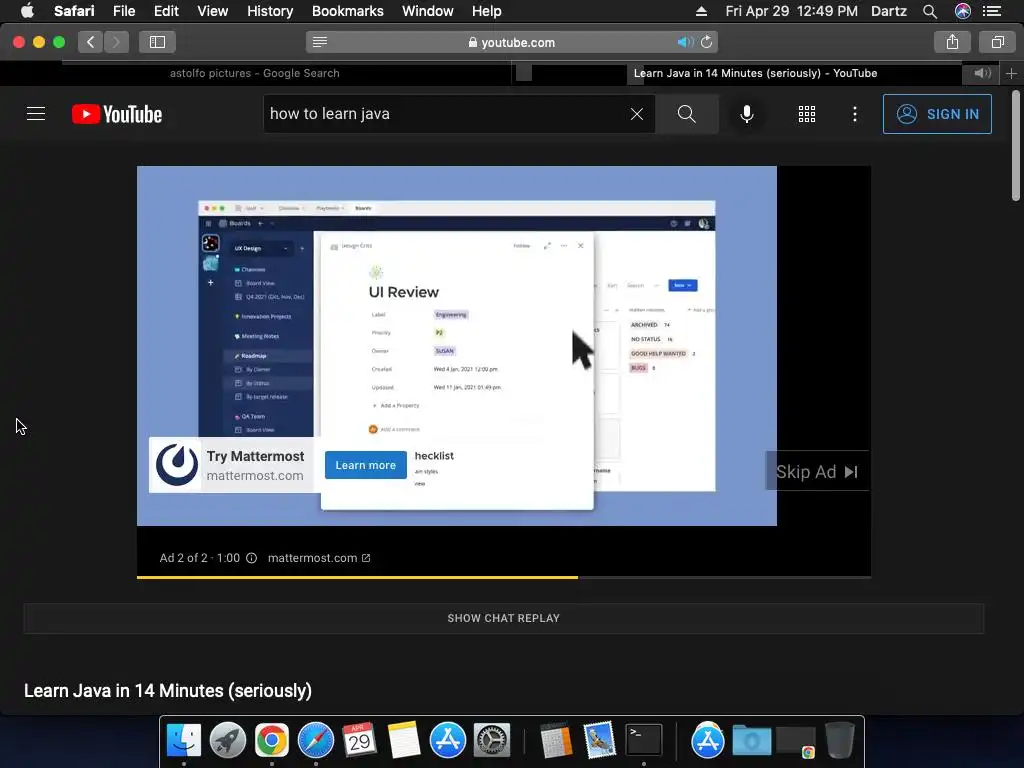Open Siri from the menu bar
Screen dimensions: 1024x768
click(963, 11)
